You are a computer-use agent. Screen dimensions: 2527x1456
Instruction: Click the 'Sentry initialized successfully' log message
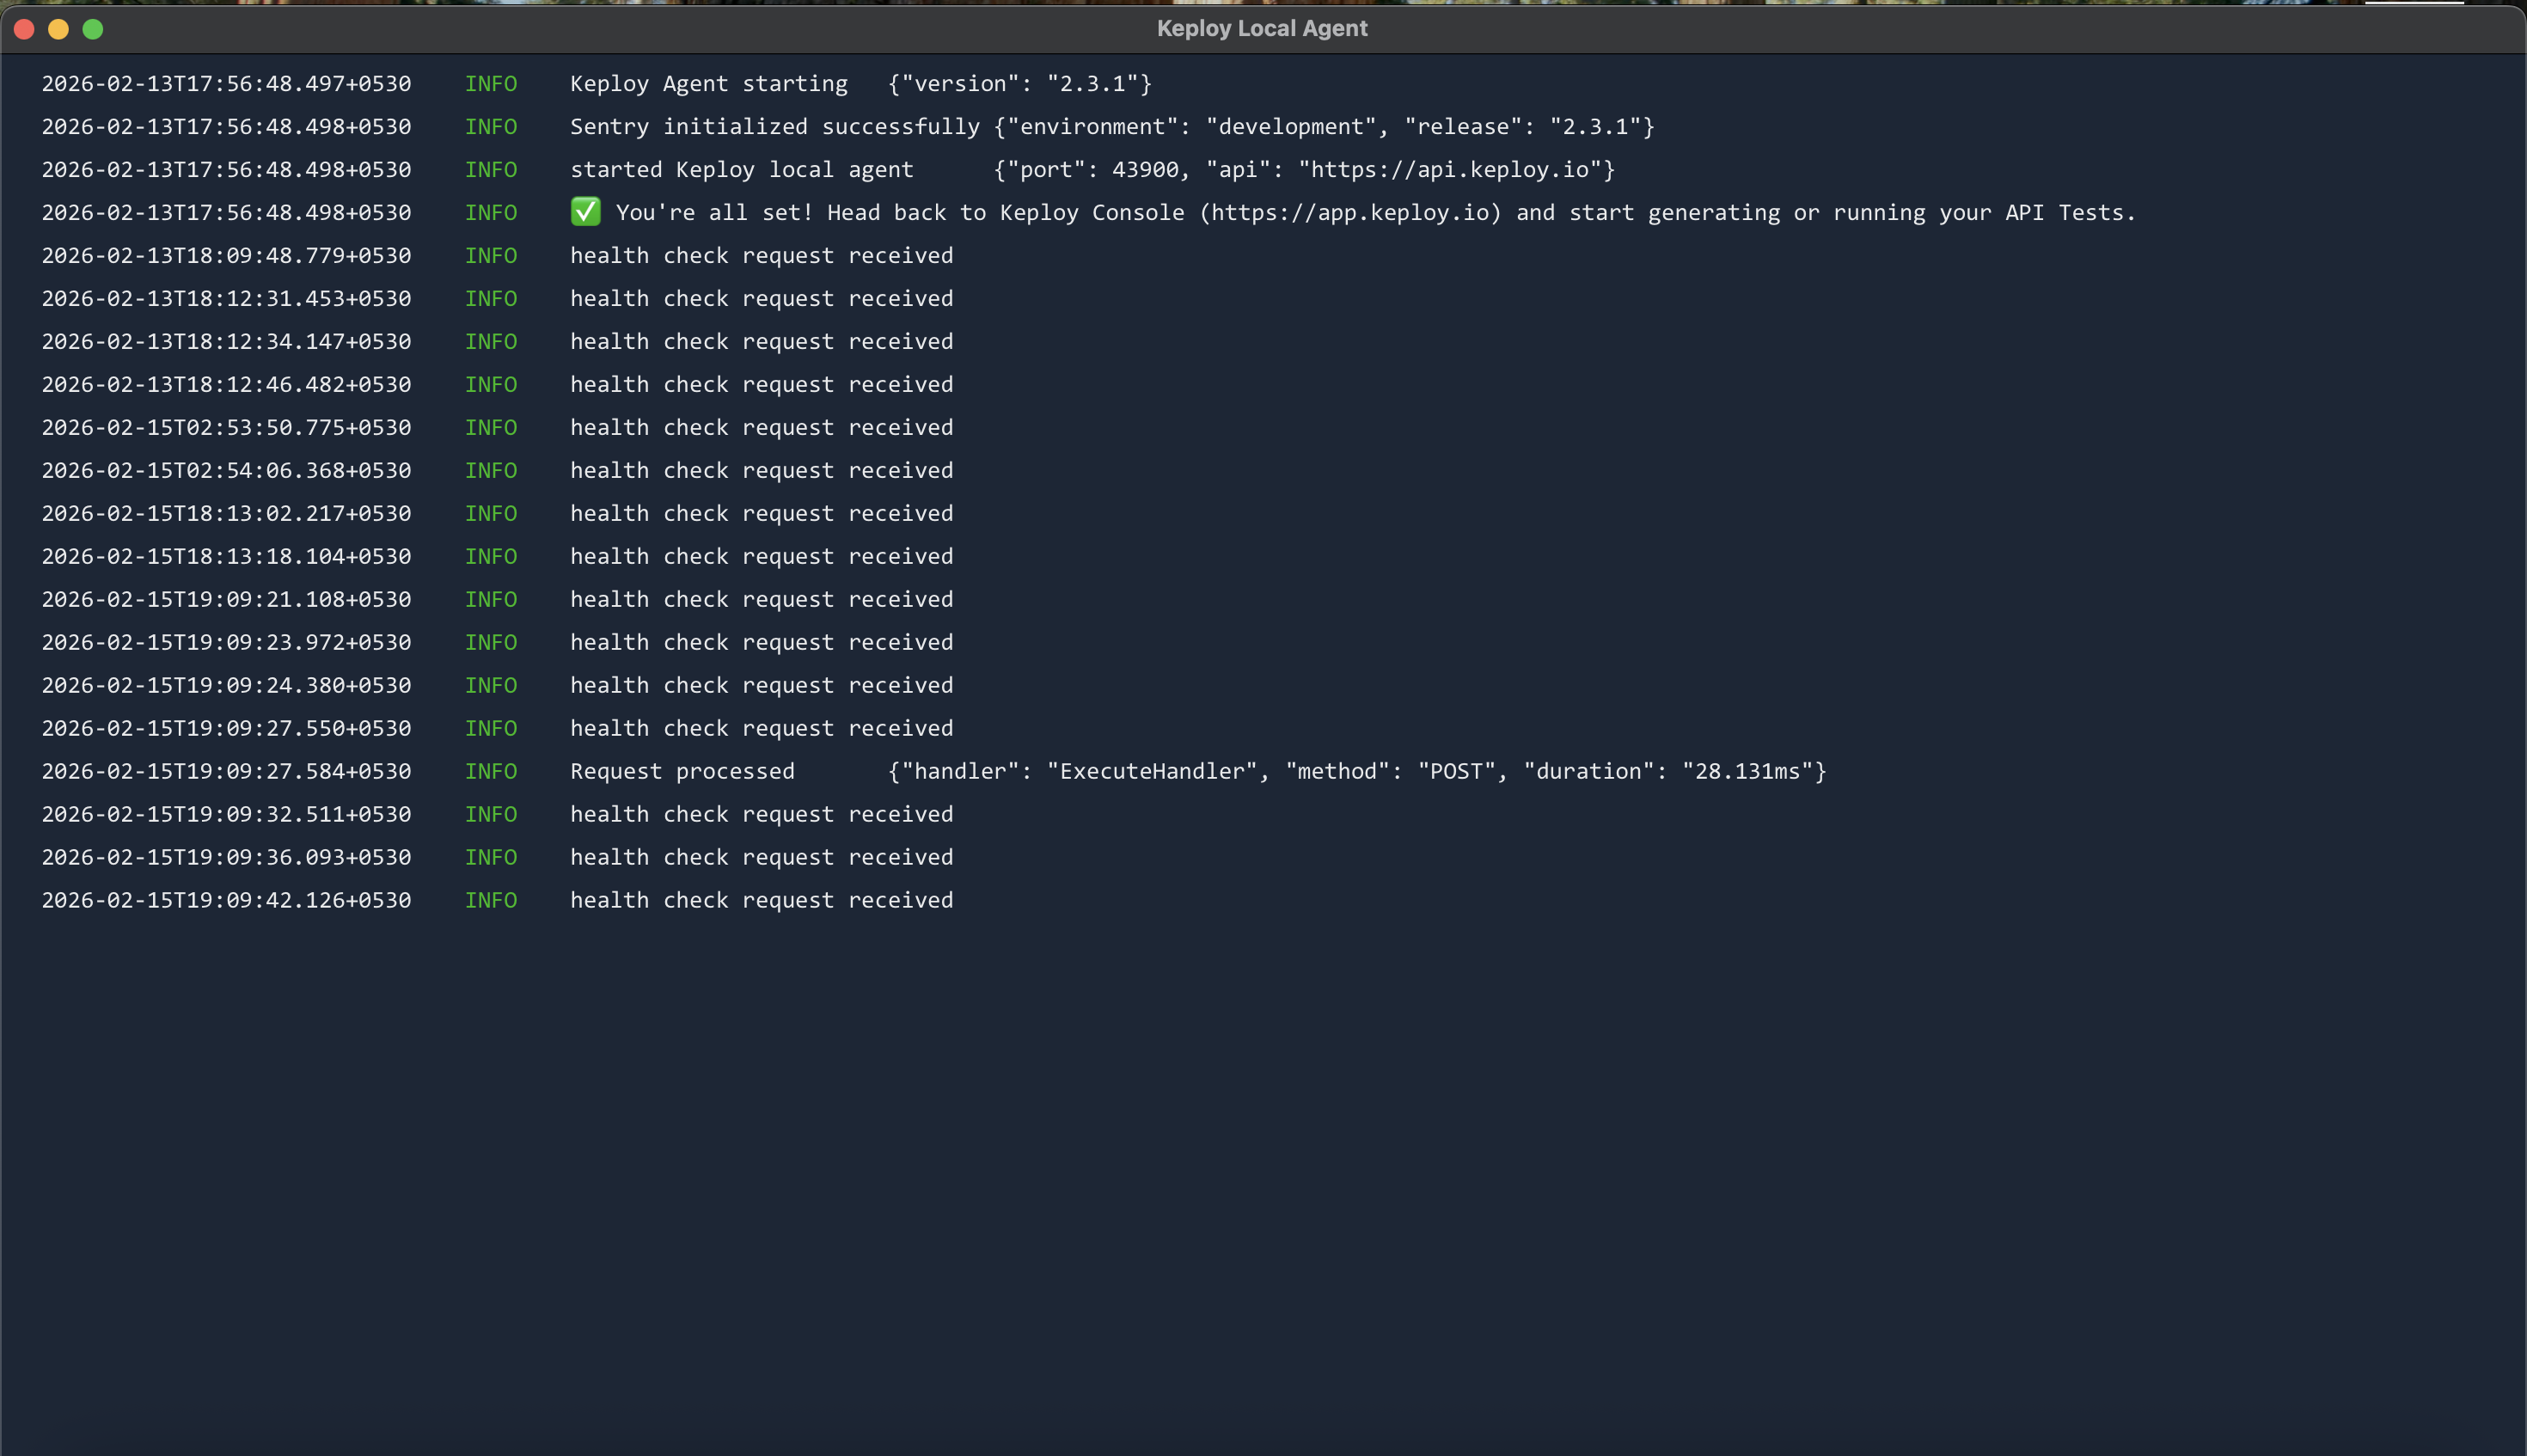pos(774,127)
